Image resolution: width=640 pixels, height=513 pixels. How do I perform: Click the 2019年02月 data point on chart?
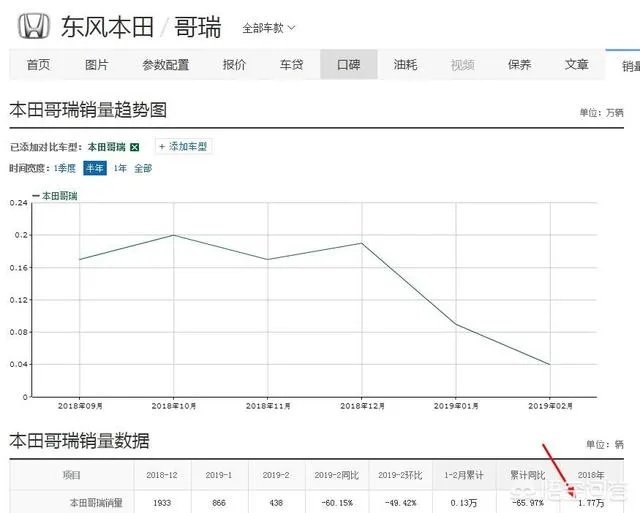tap(550, 364)
